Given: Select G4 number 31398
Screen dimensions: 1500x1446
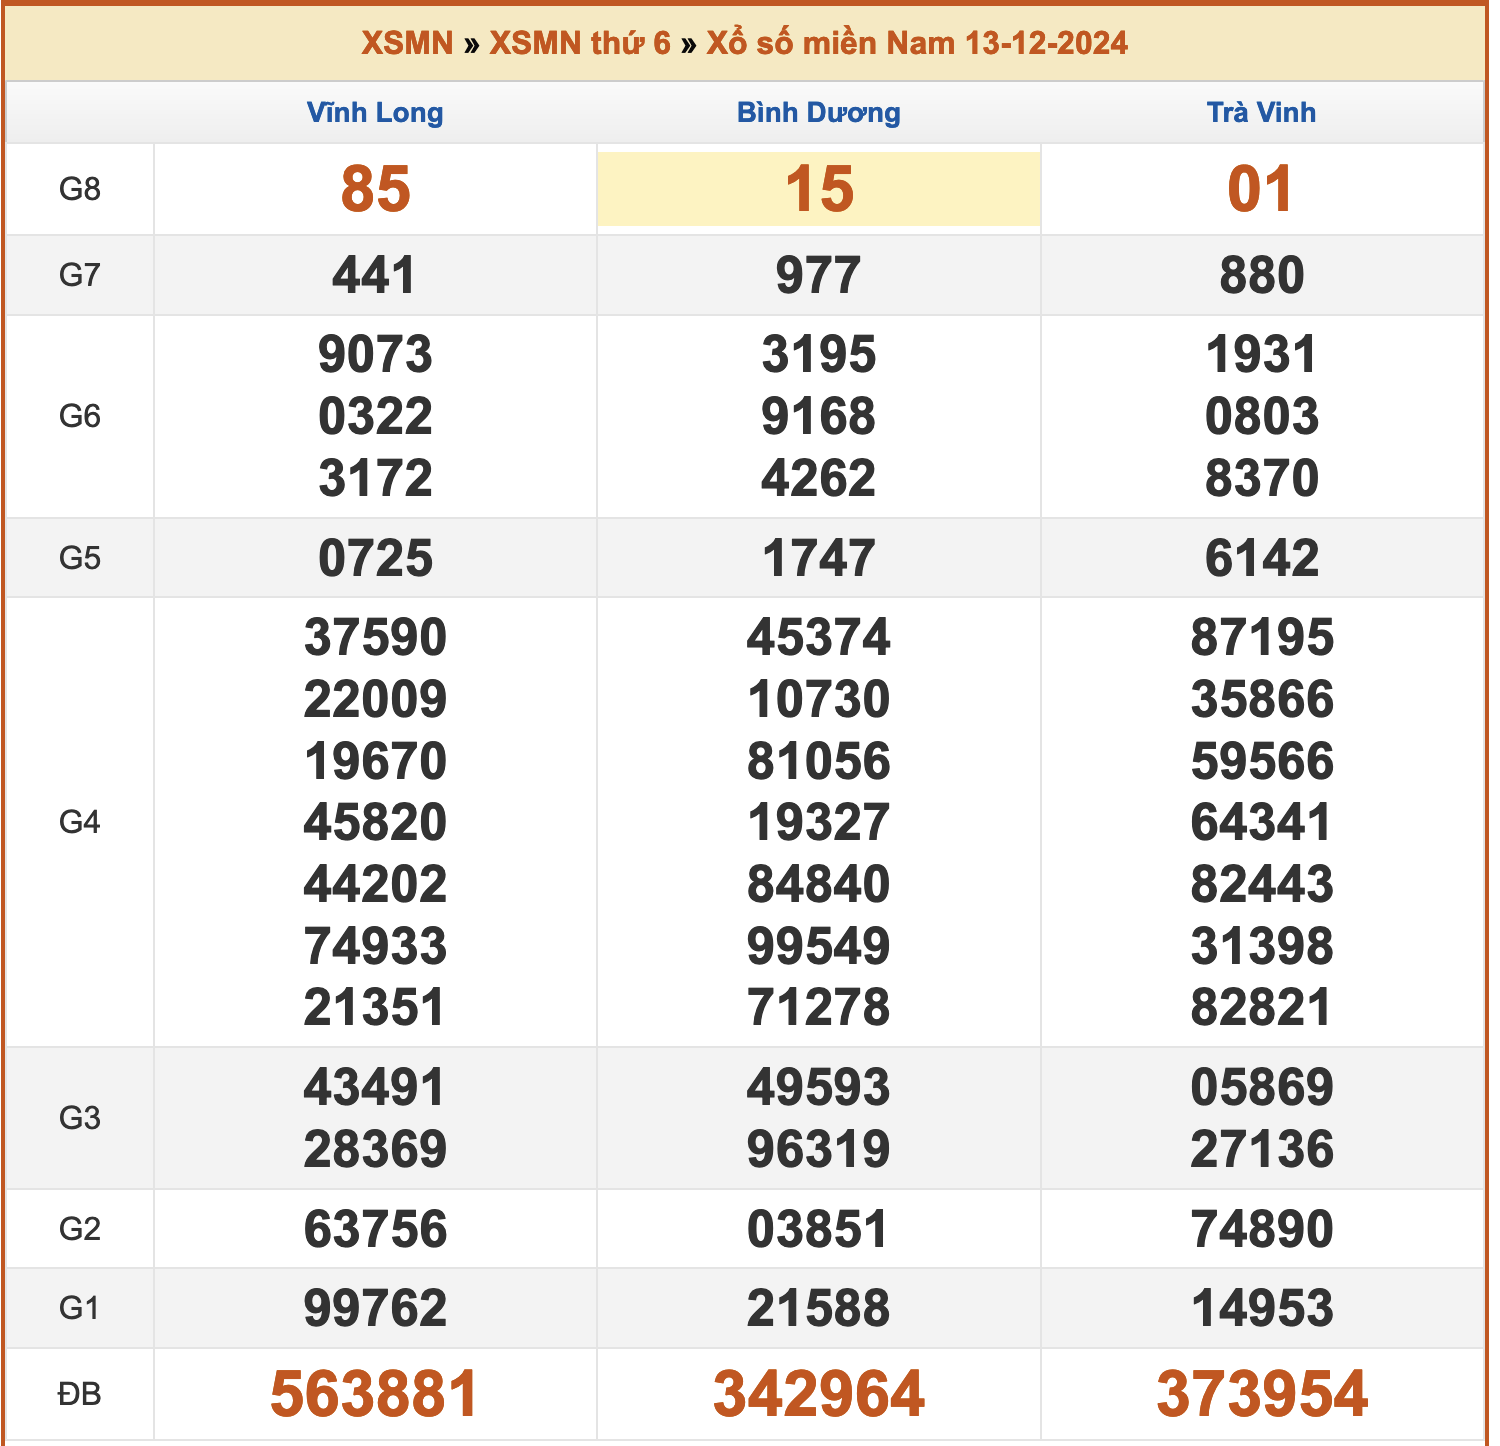Looking at the screenshot, I should click(x=1262, y=946).
